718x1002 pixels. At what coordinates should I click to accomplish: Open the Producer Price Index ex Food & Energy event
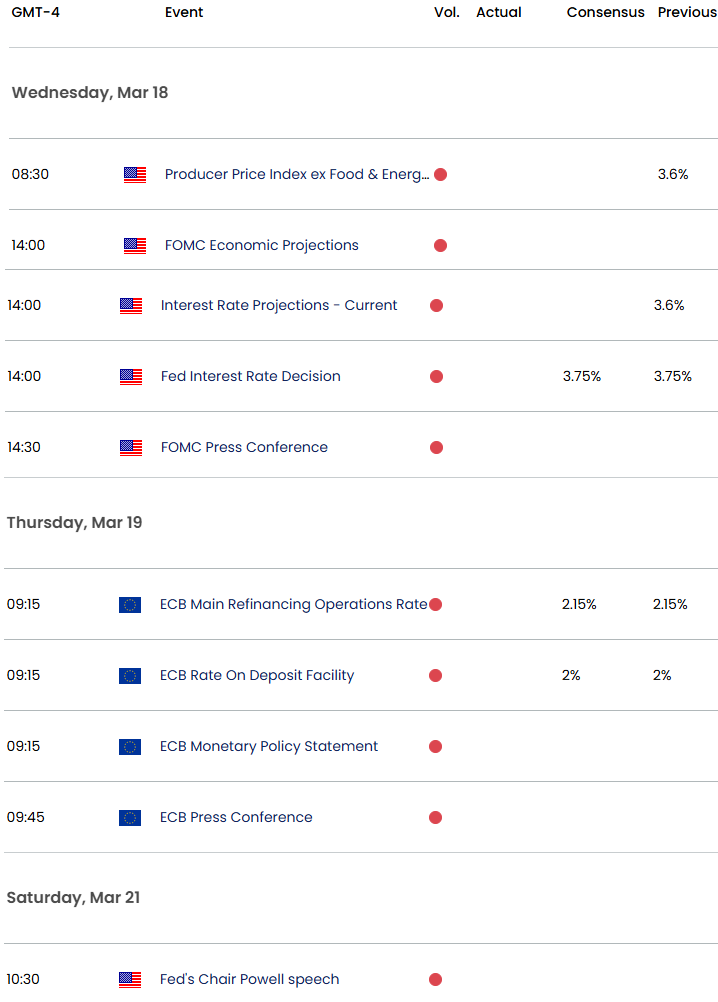coord(297,175)
